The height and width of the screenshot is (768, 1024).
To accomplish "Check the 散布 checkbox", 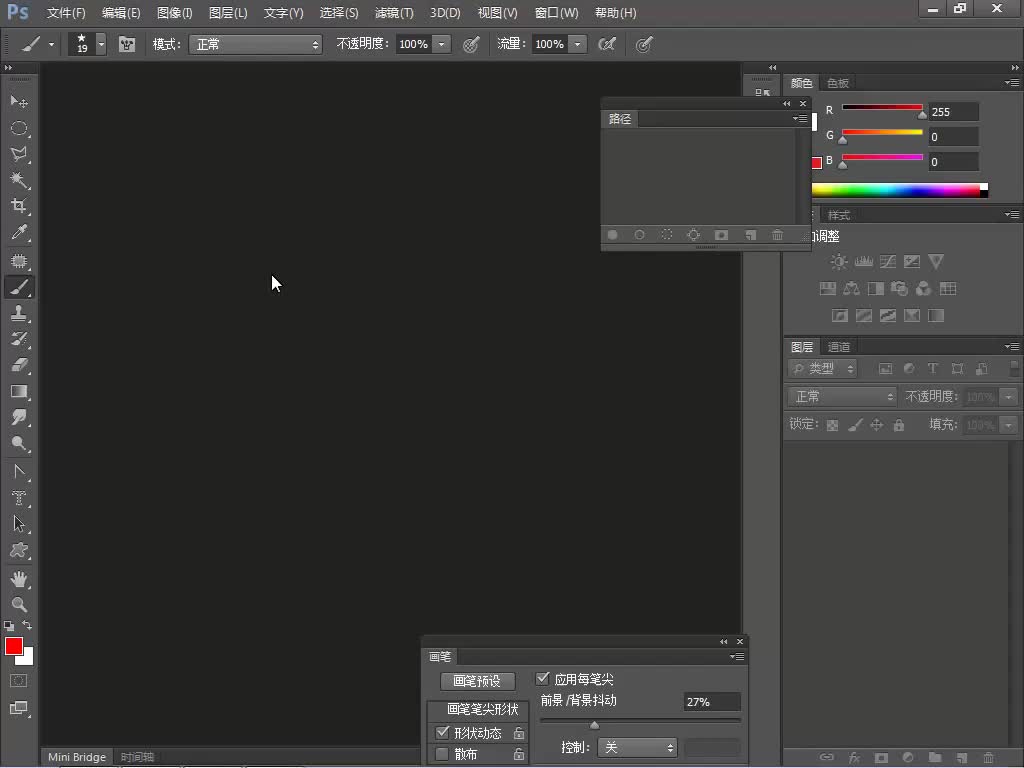I will click(x=442, y=754).
